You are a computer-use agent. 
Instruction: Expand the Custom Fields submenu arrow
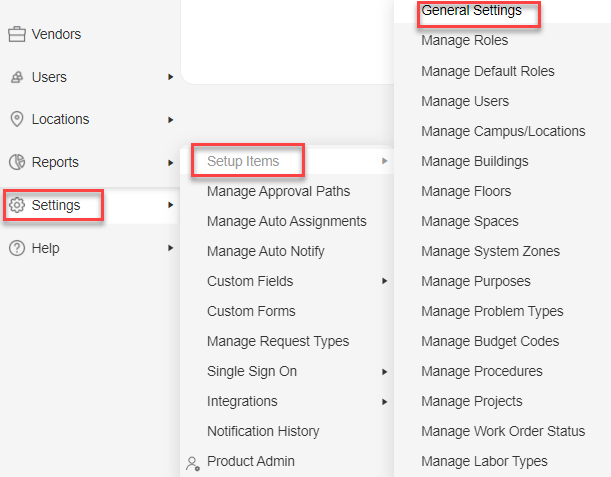[x=385, y=281]
